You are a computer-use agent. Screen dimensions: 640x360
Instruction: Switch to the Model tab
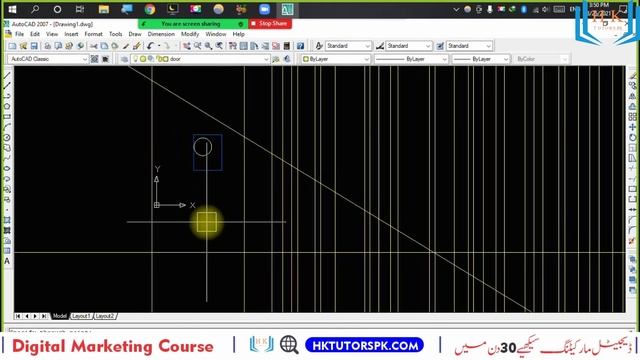pyautogui.click(x=60, y=316)
